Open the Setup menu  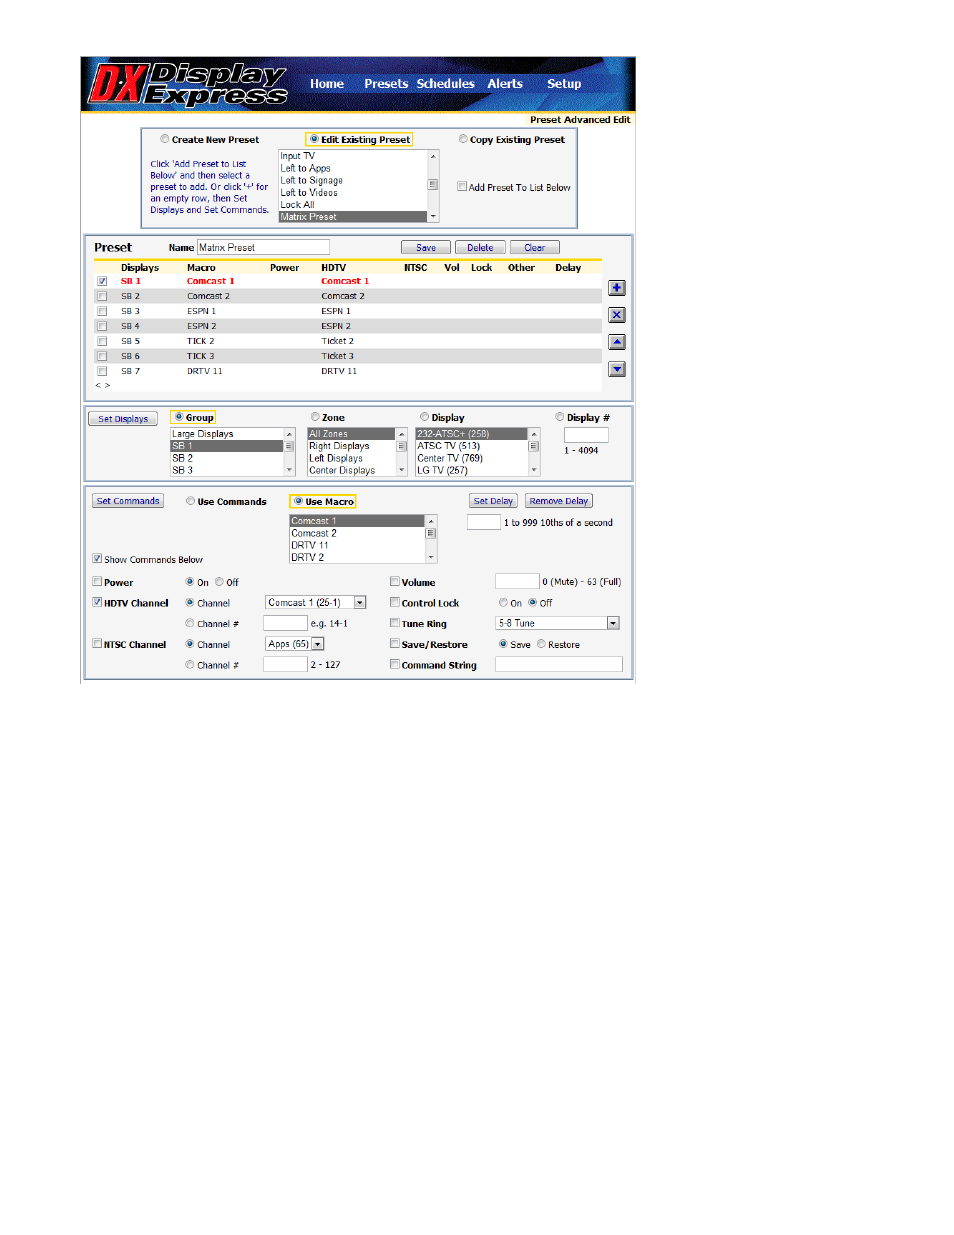(x=564, y=84)
